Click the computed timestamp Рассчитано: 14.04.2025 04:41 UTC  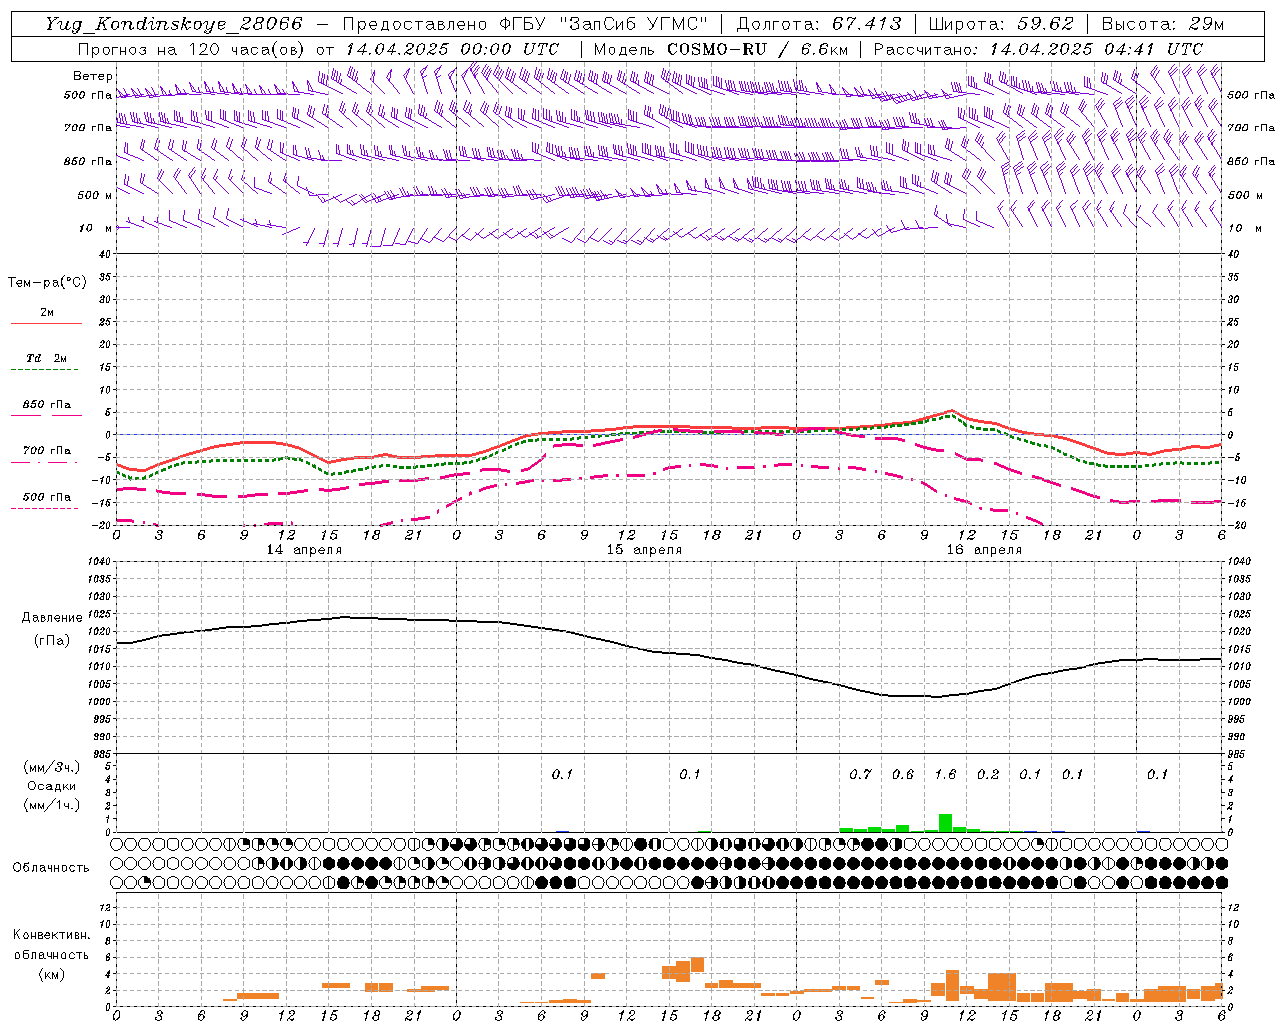tap(1038, 49)
